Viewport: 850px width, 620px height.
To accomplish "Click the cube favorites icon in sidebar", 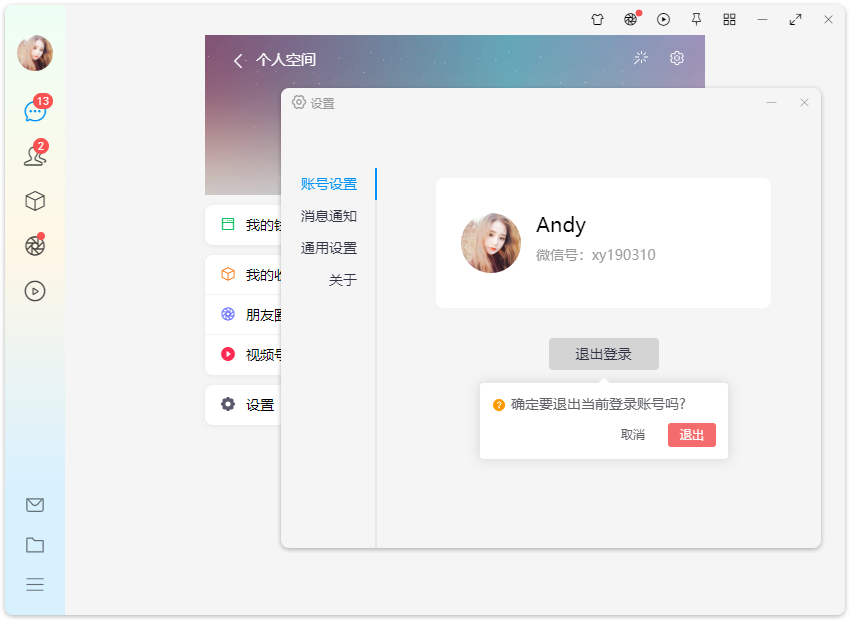I will (x=35, y=201).
